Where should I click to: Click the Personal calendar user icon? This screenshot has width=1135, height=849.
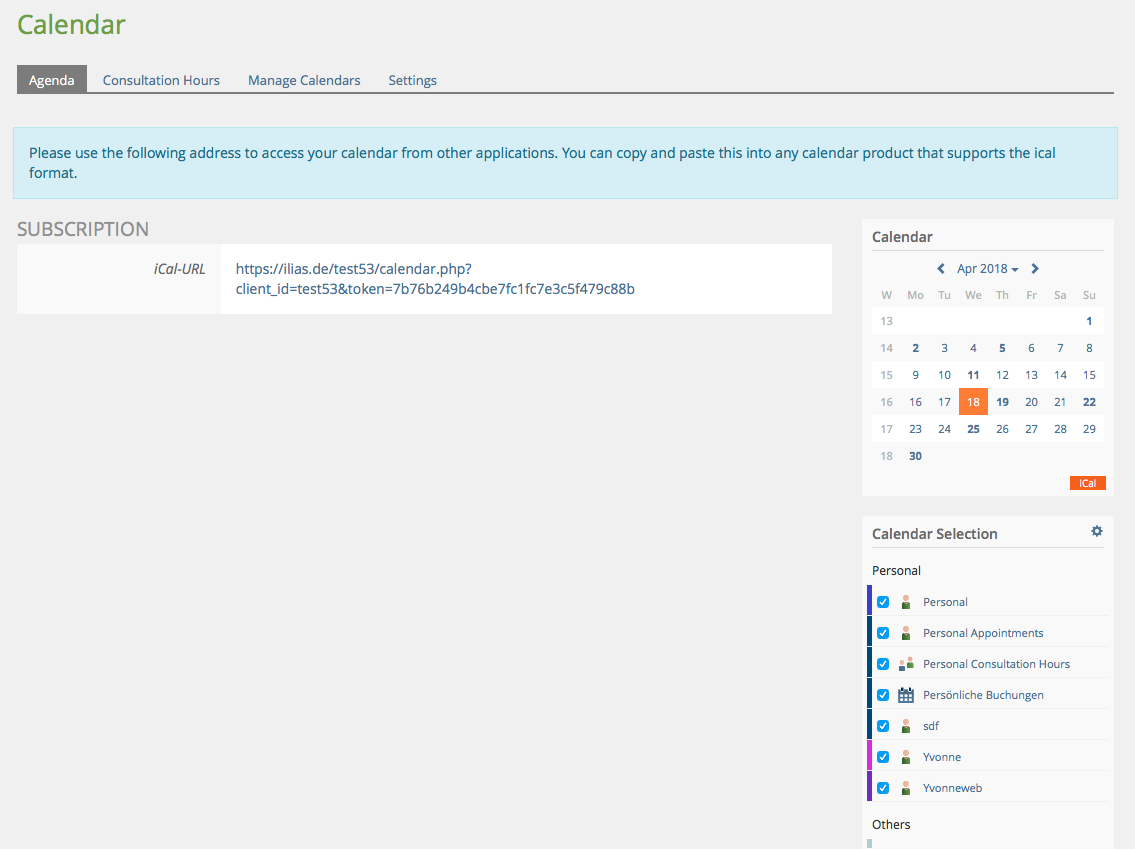click(x=906, y=602)
